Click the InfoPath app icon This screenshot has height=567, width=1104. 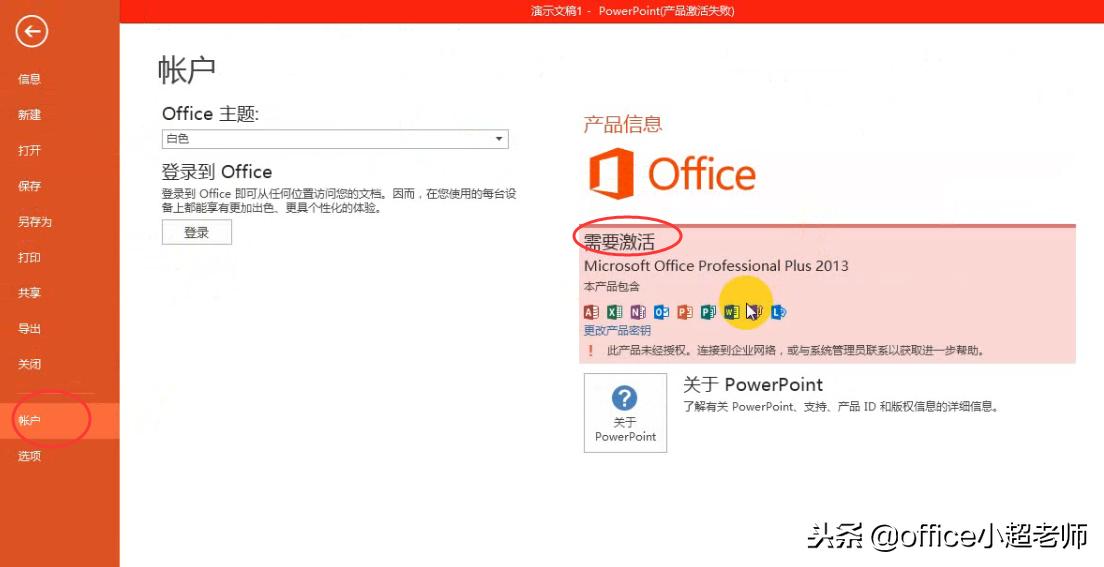755,311
